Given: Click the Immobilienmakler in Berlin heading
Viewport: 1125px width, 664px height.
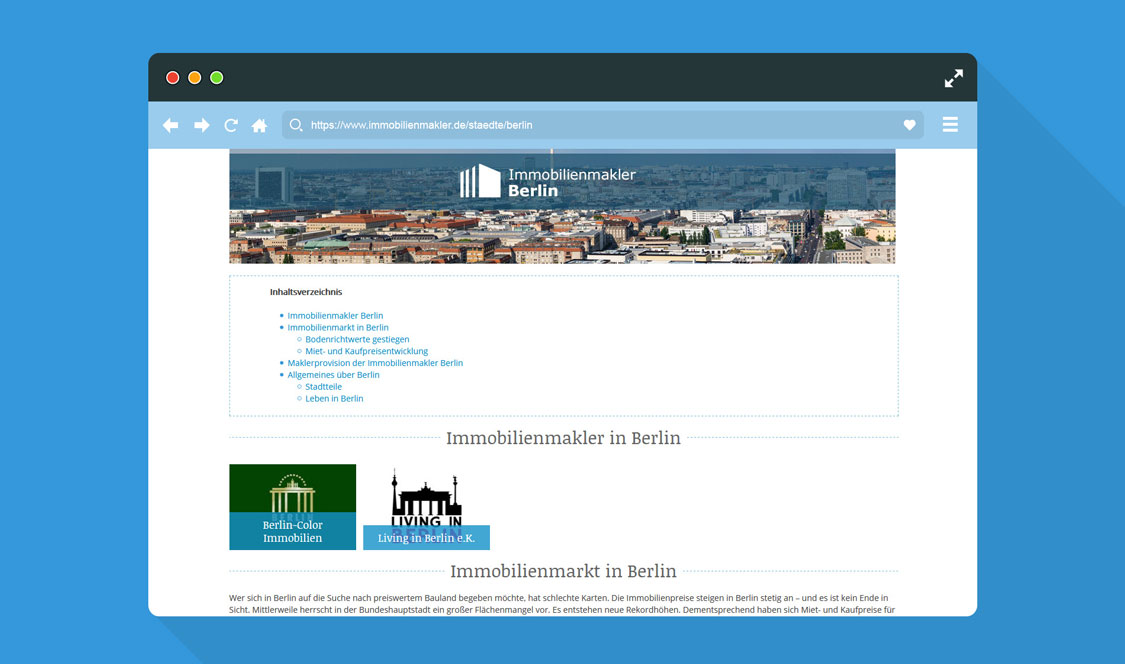Looking at the screenshot, I should click(563, 438).
